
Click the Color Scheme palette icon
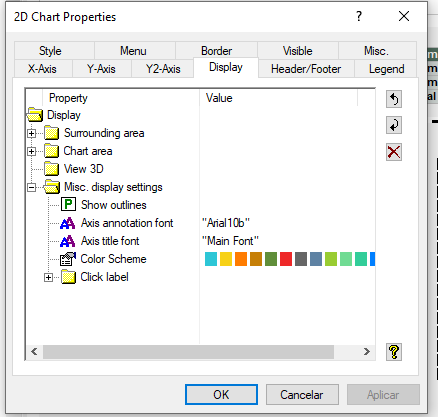pos(68,259)
